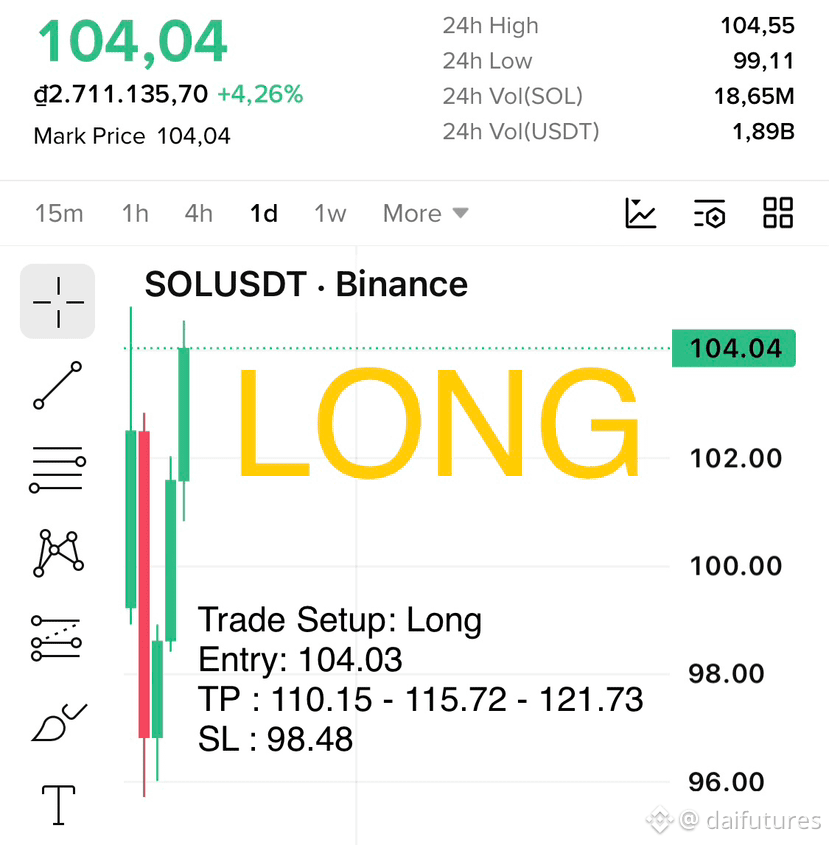Select the XABCD pattern tool

click(x=58, y=553)
